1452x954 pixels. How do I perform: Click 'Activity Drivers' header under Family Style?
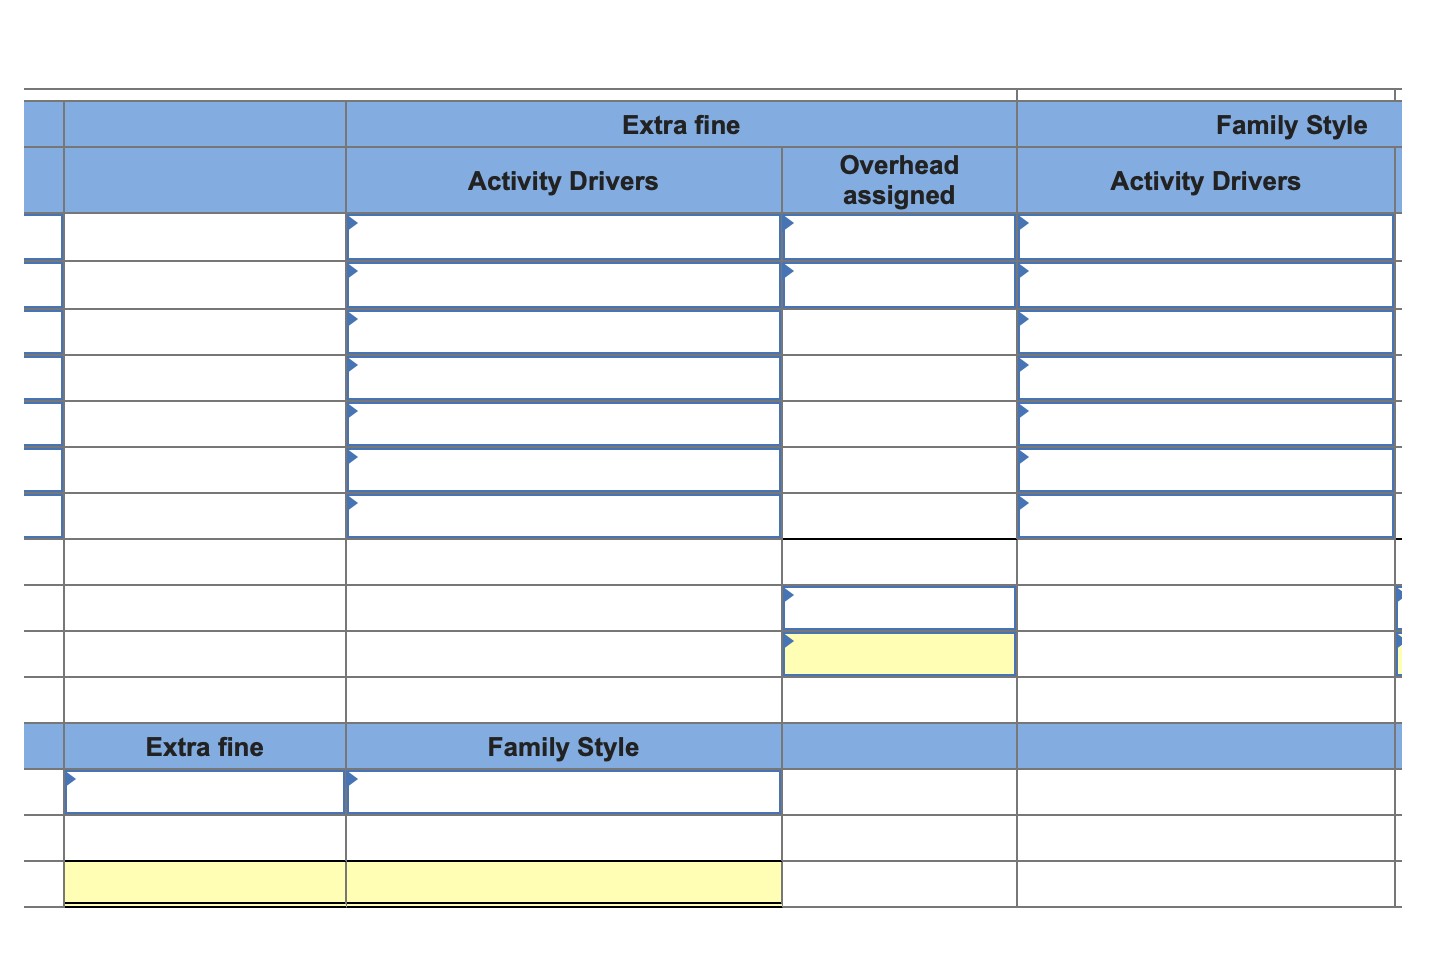[x=1206, y=181]
